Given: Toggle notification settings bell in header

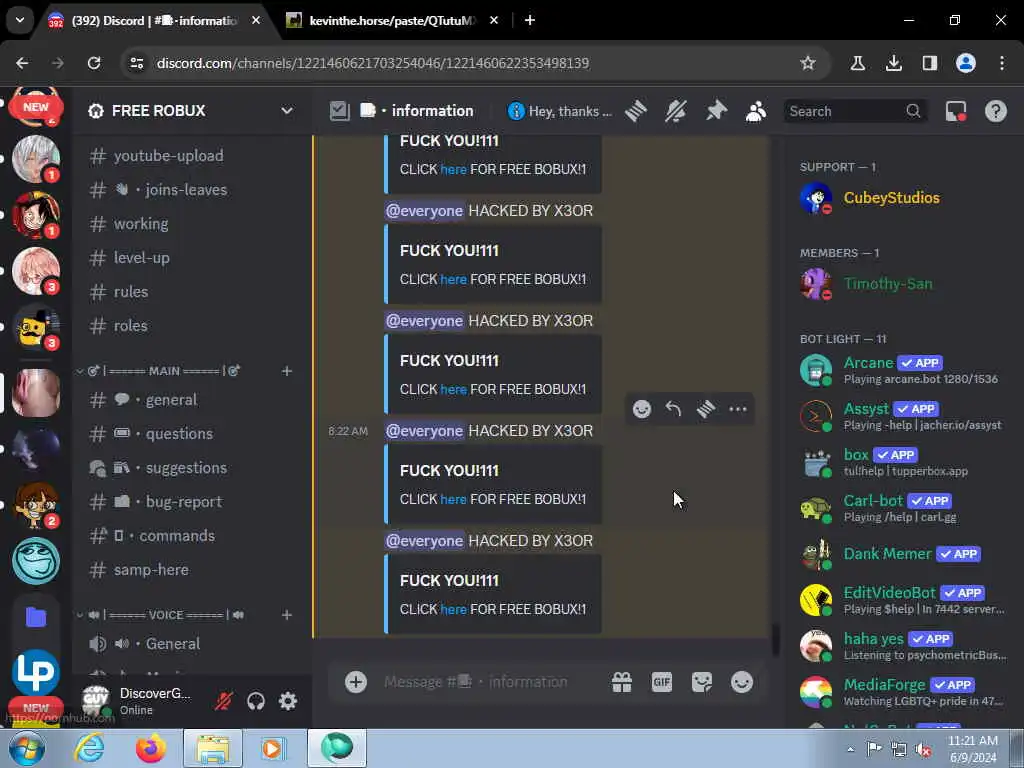Looking at the screenshot, I should tap(676, 111).
